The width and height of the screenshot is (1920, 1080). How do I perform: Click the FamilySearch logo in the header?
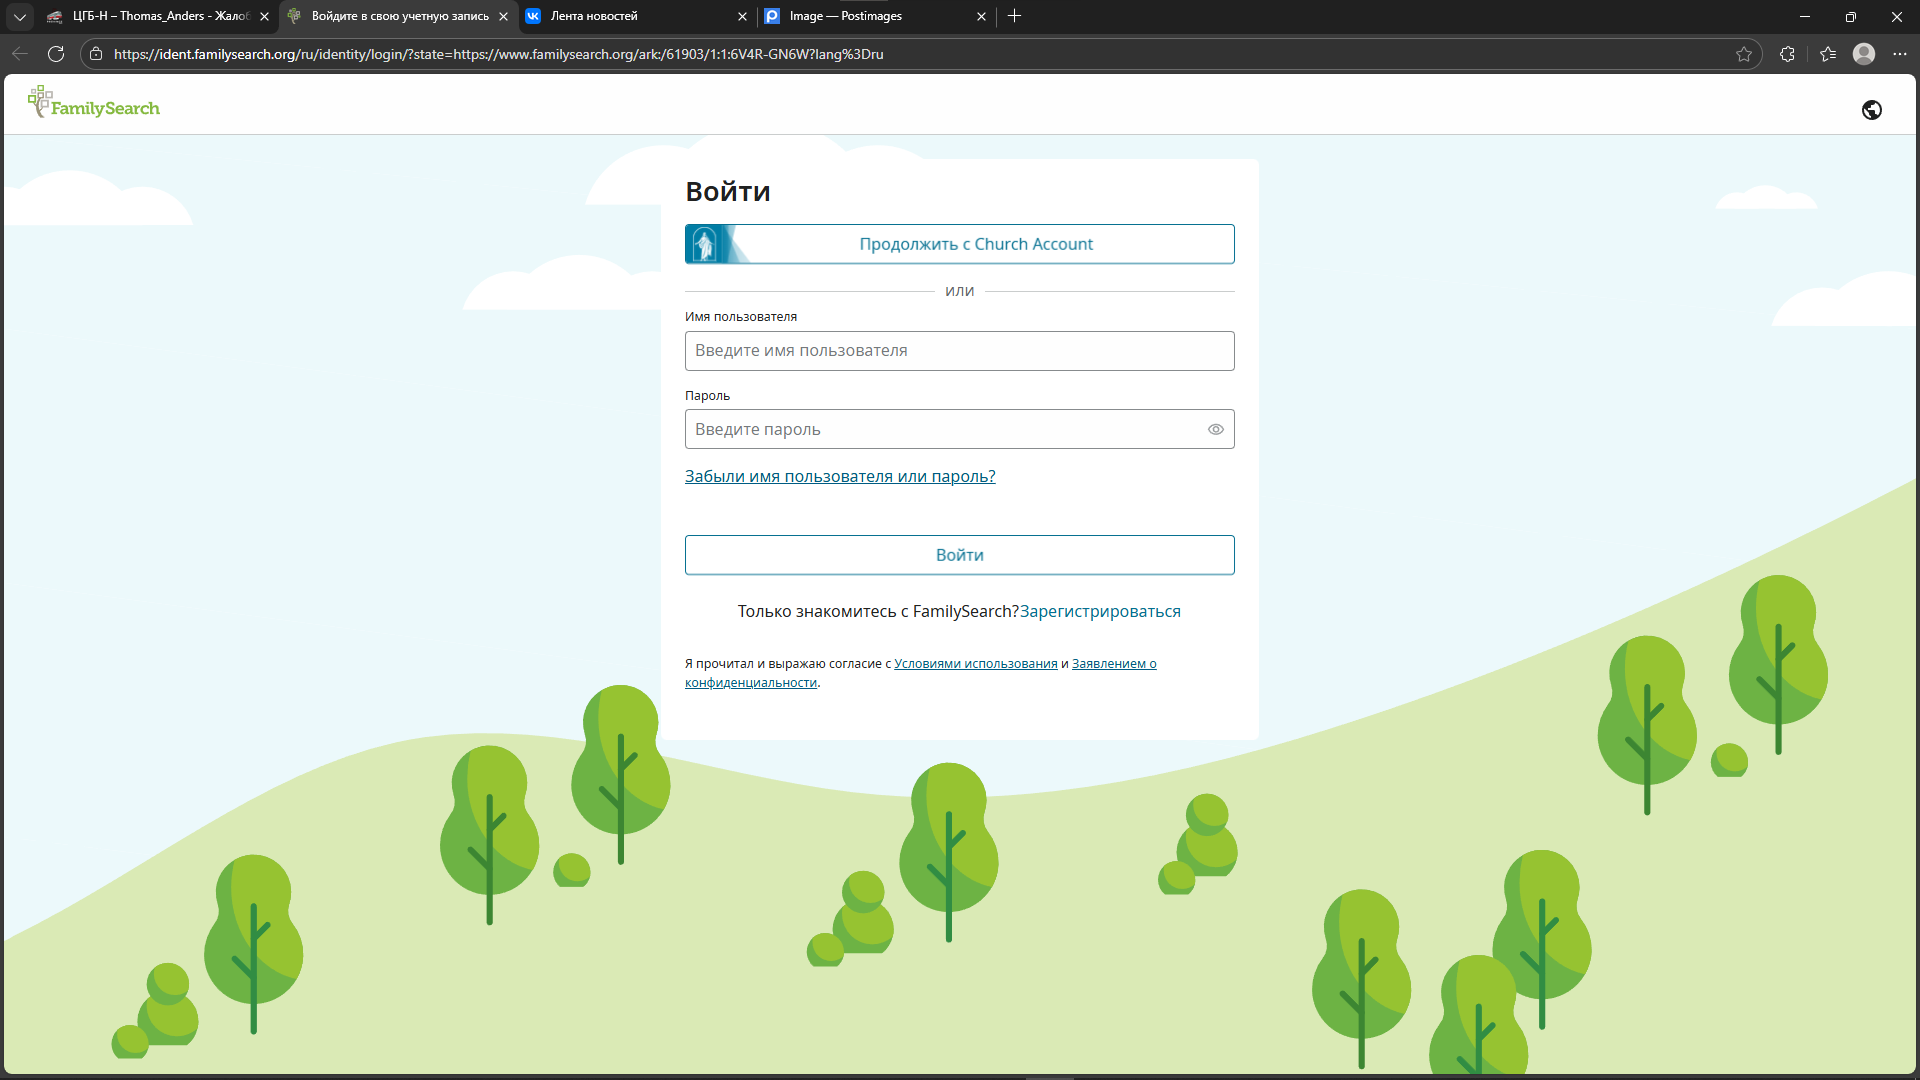click(94, 104)
